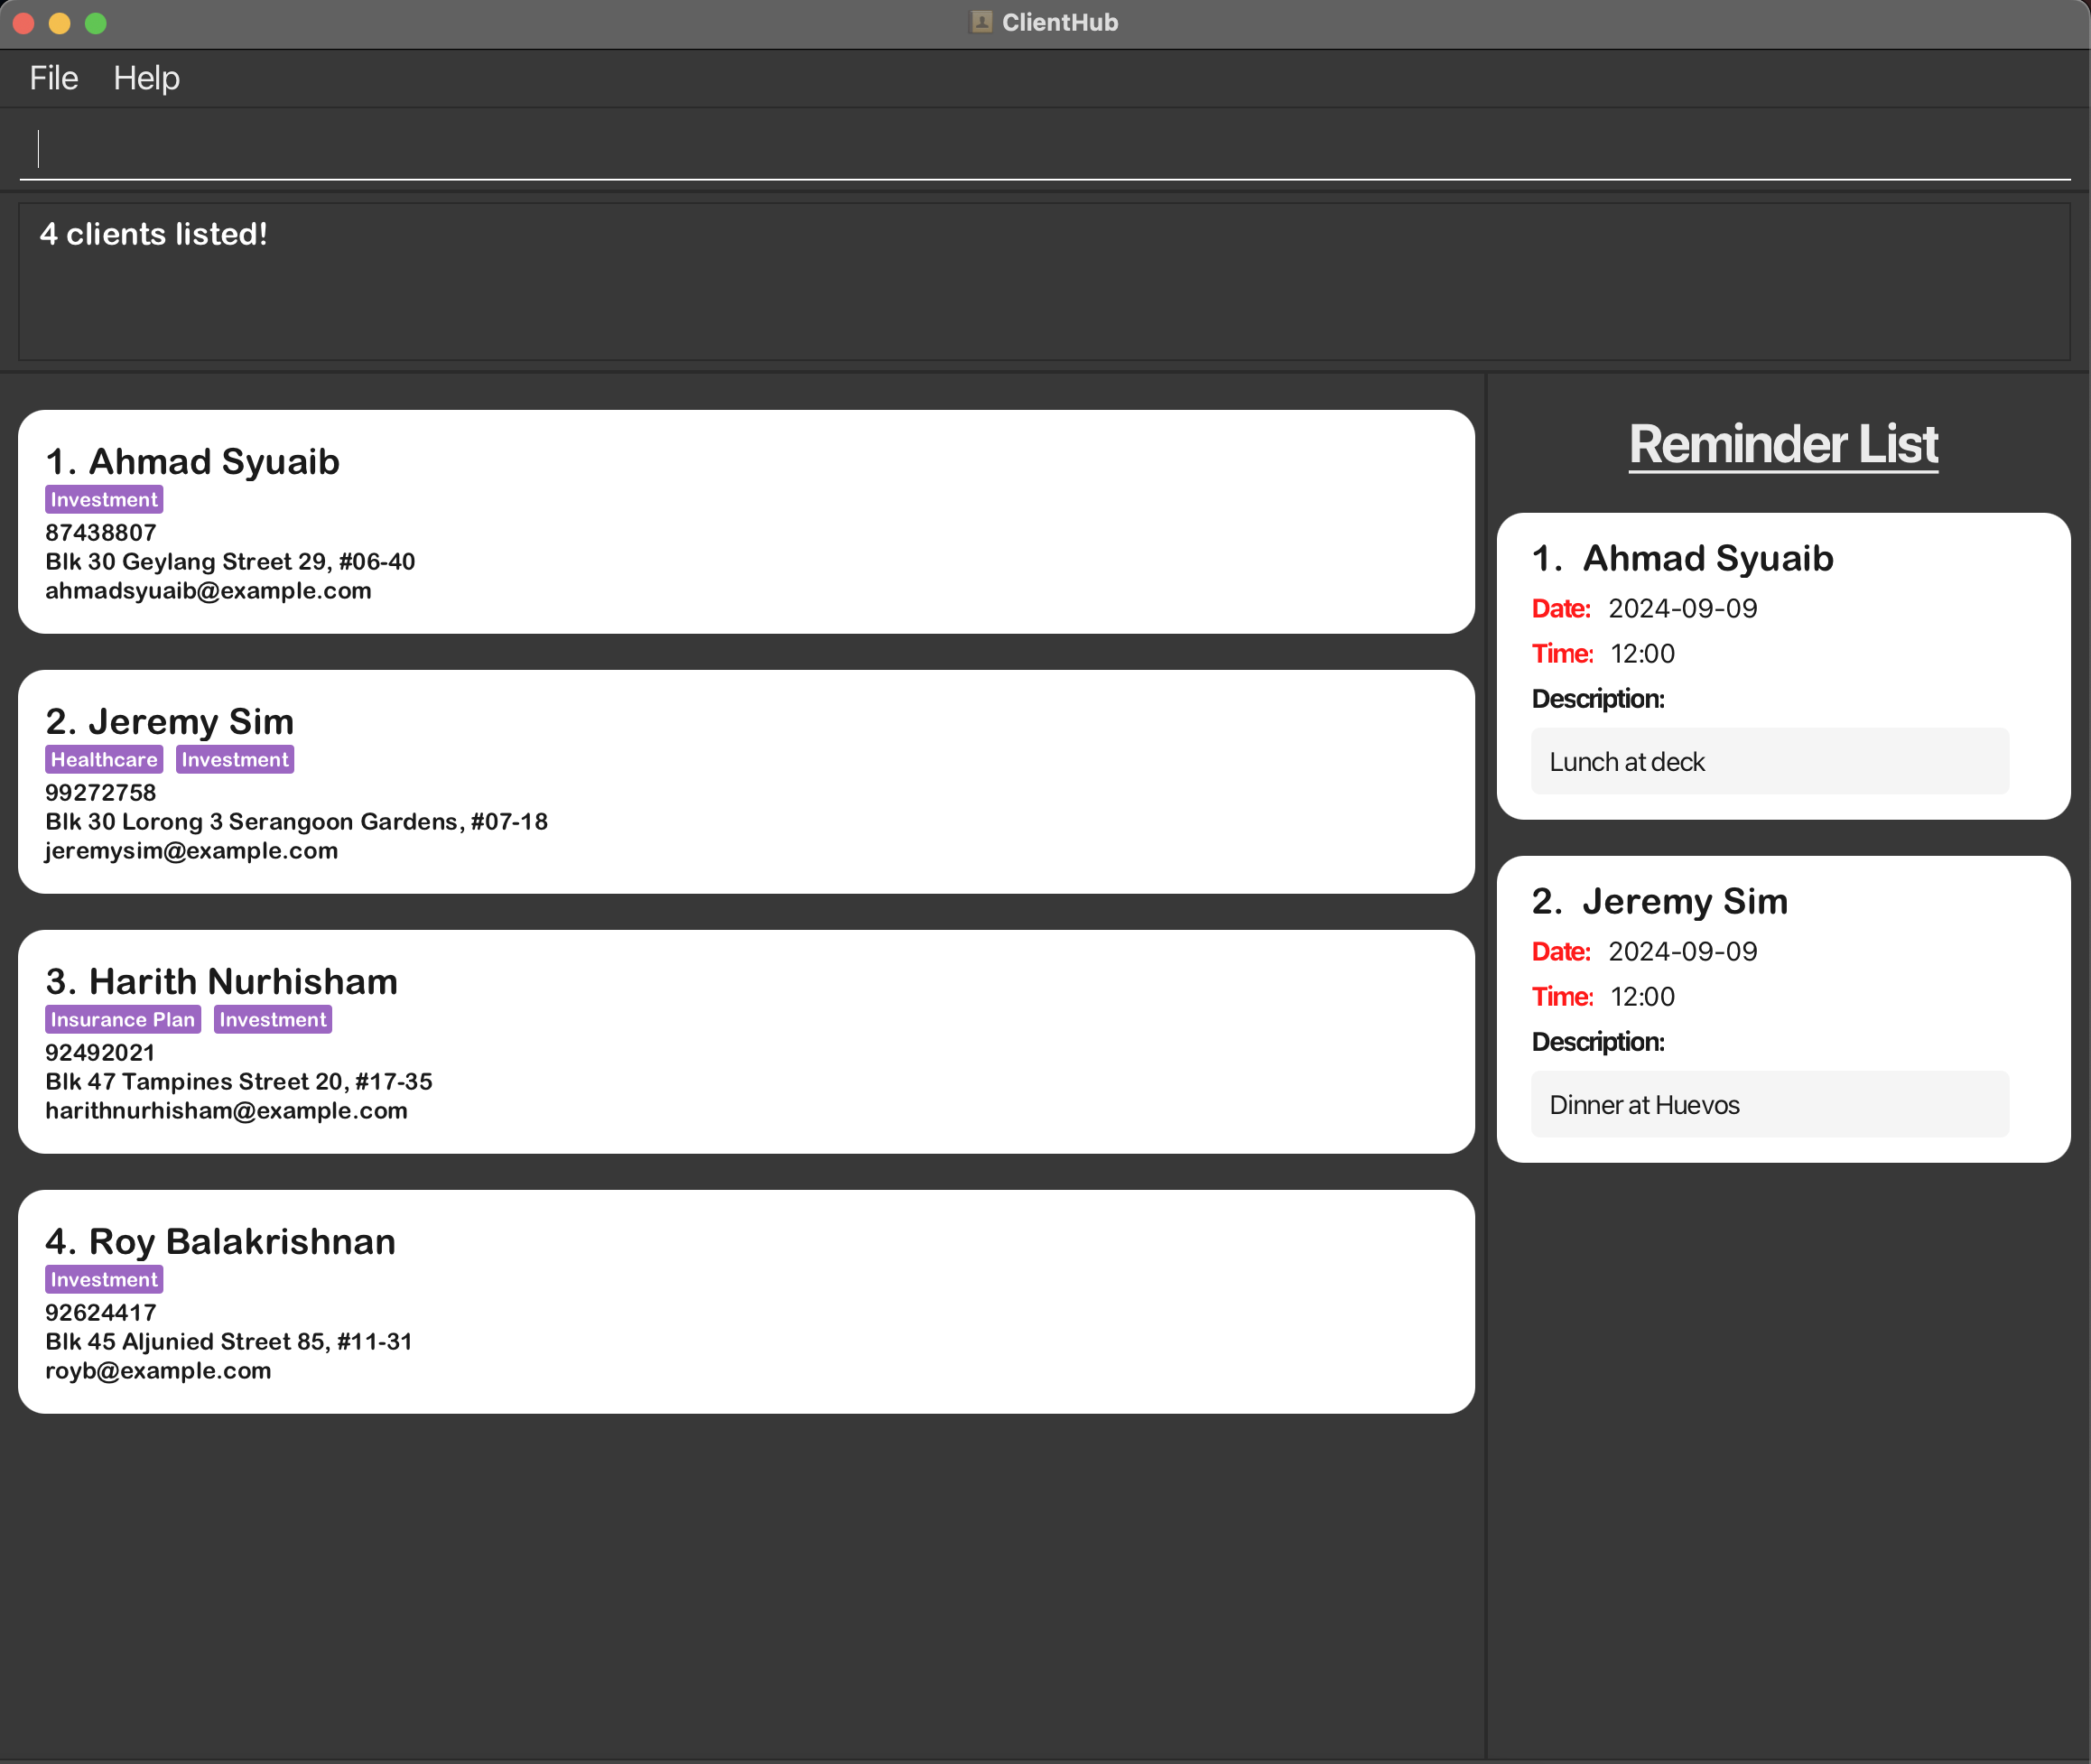The width and height of the screenshot is (2091, 1764).
Task: Select the Ahmad Syuaib client card
Action: point(745,521)
